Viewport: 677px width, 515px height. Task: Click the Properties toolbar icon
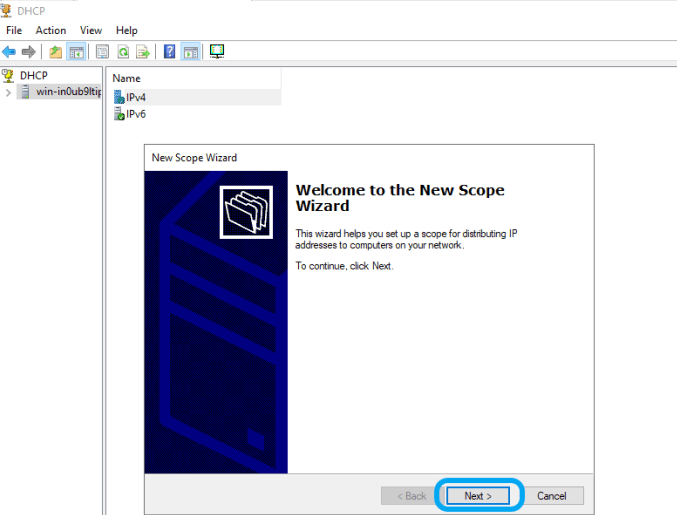click(103, 52)
